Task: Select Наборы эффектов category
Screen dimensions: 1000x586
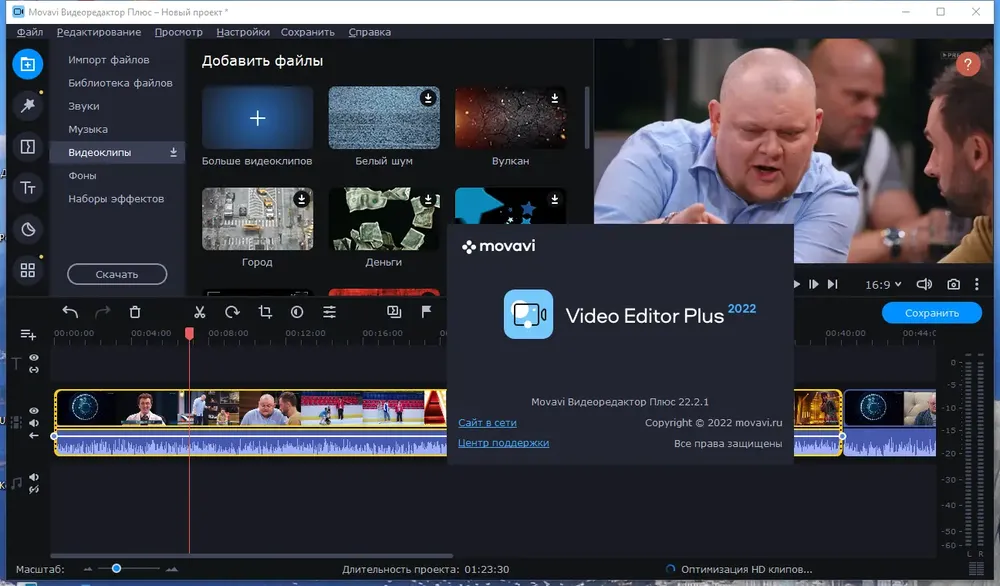Action: point(116,198)
